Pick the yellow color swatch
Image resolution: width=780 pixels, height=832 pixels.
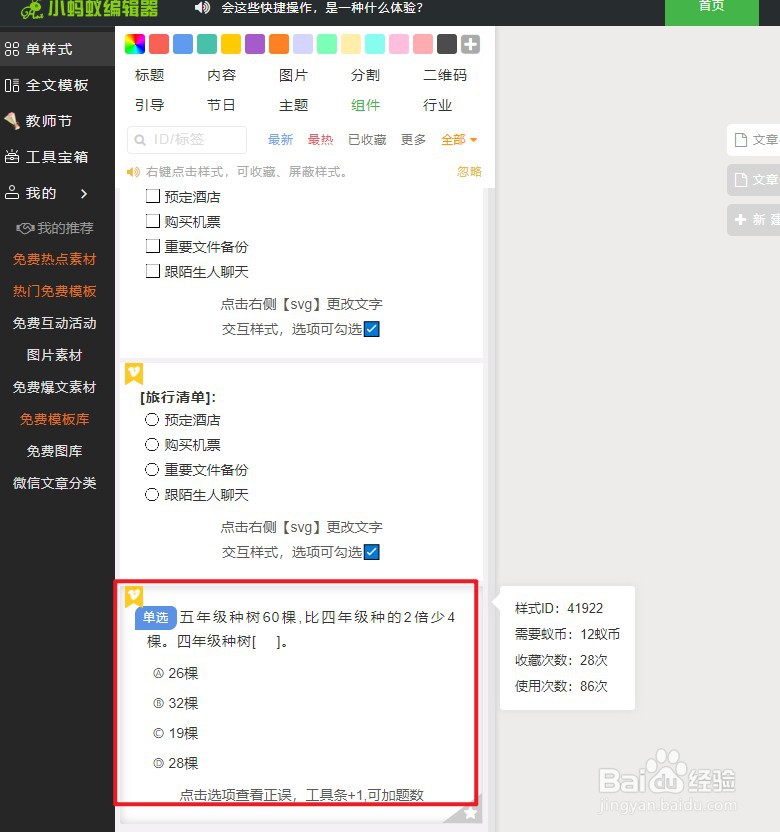231,44
